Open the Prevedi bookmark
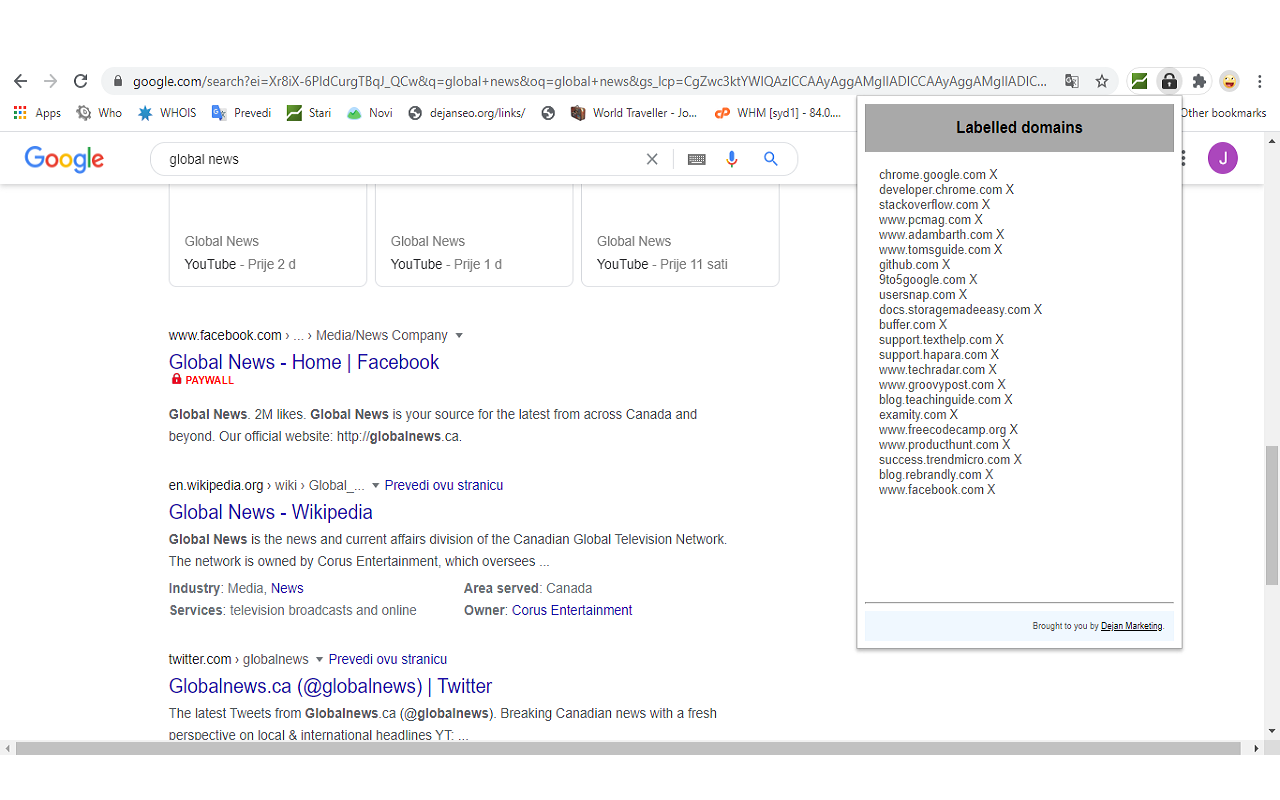 (x=241, y=113)
